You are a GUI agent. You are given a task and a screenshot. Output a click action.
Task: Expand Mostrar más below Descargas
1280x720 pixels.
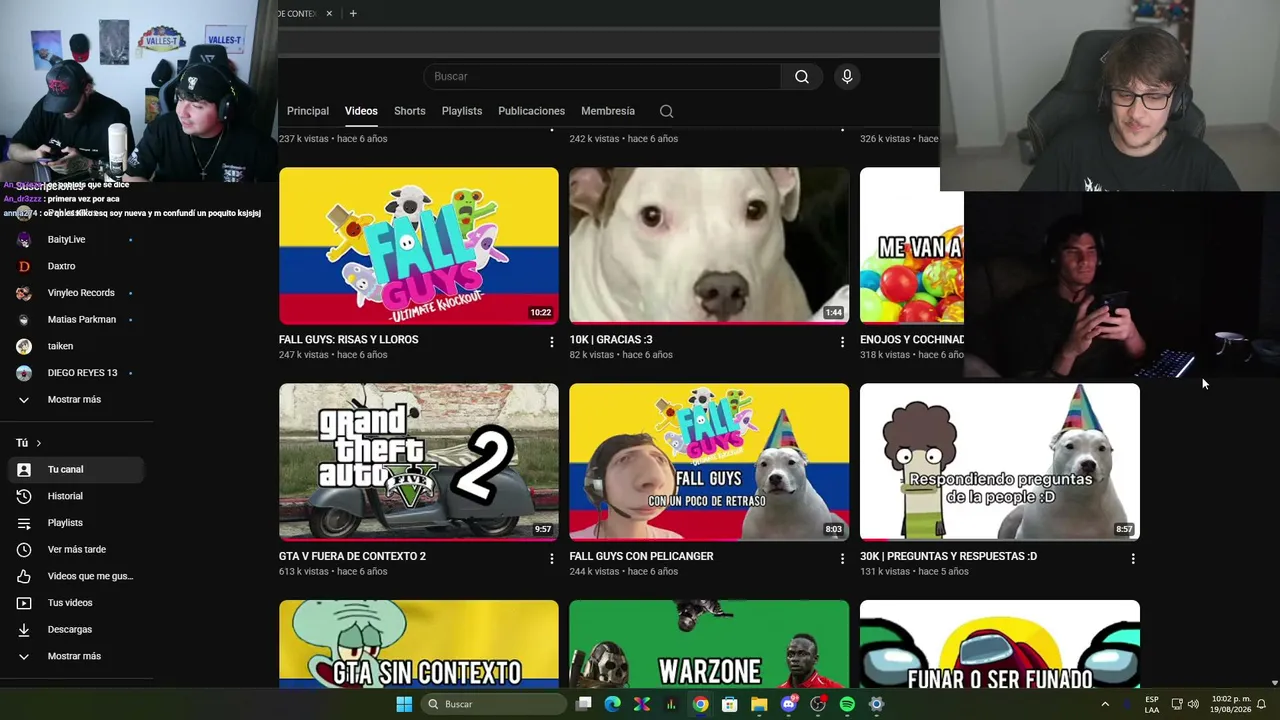tap(77, 656)
